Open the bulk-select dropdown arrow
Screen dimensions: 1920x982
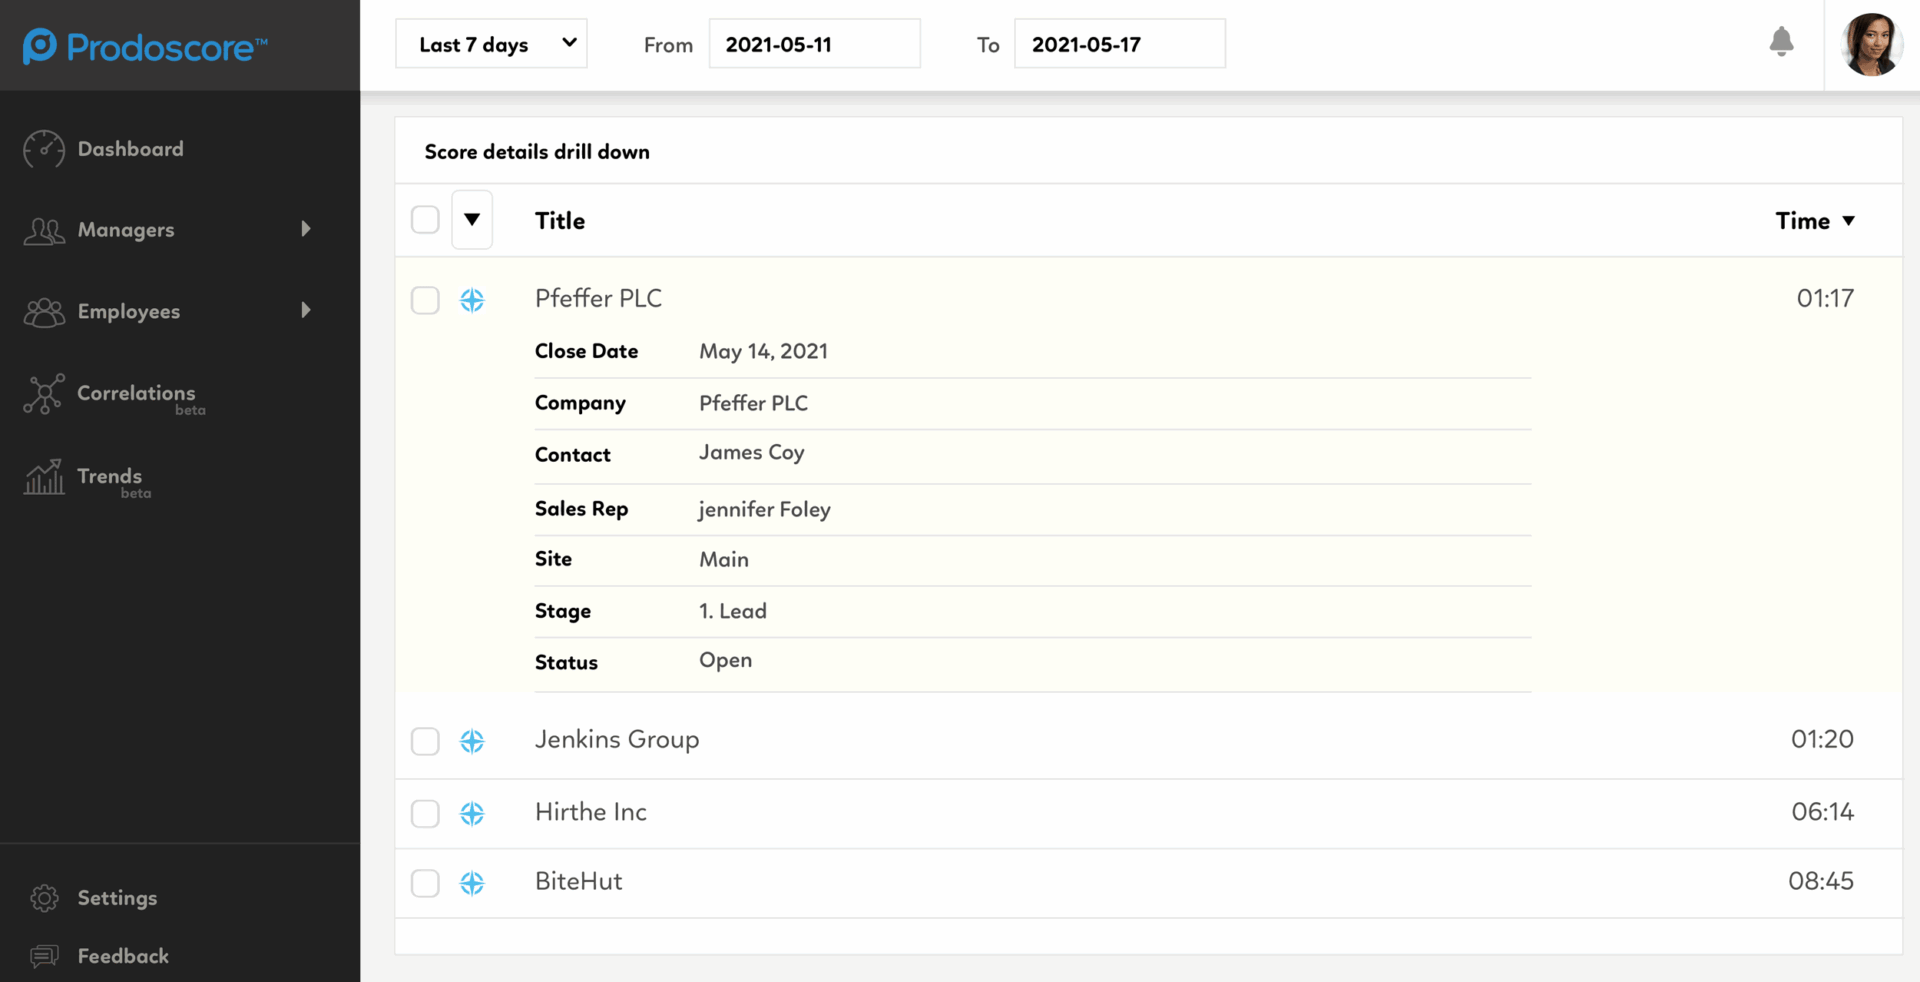(472, 220)
